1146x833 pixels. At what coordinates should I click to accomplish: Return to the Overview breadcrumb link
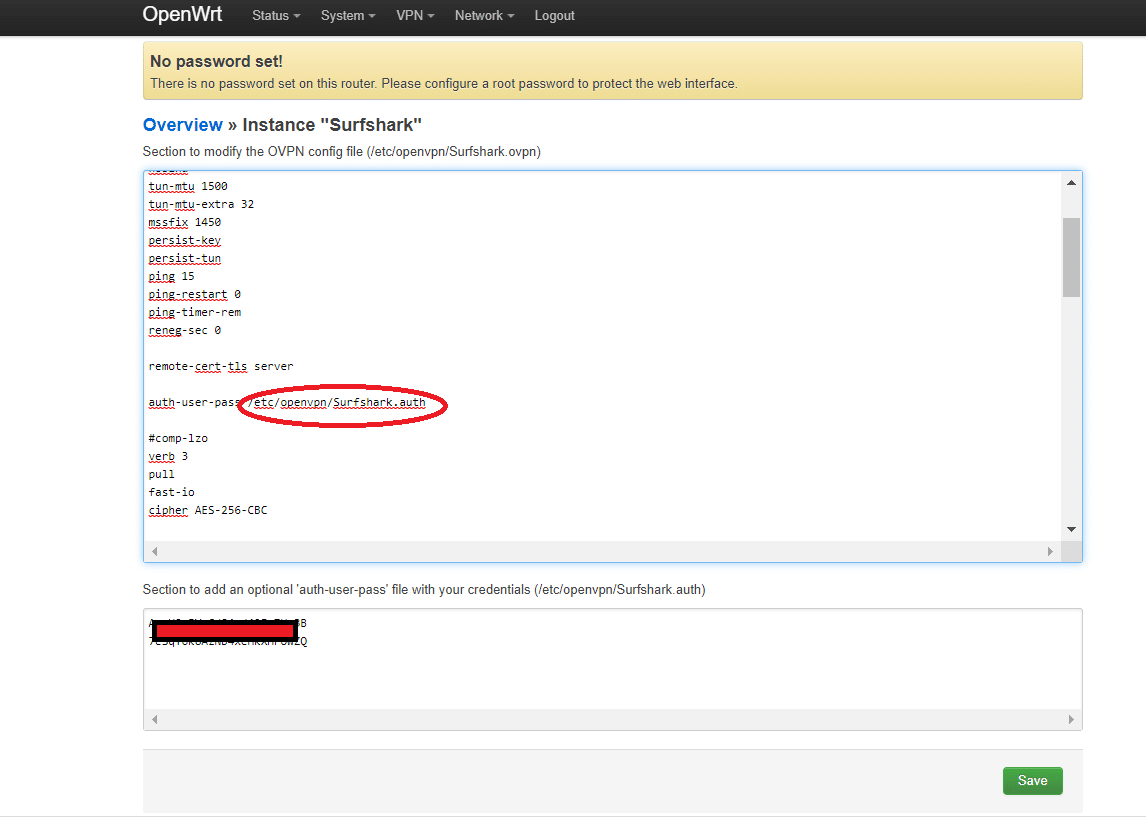click(183, 125)
